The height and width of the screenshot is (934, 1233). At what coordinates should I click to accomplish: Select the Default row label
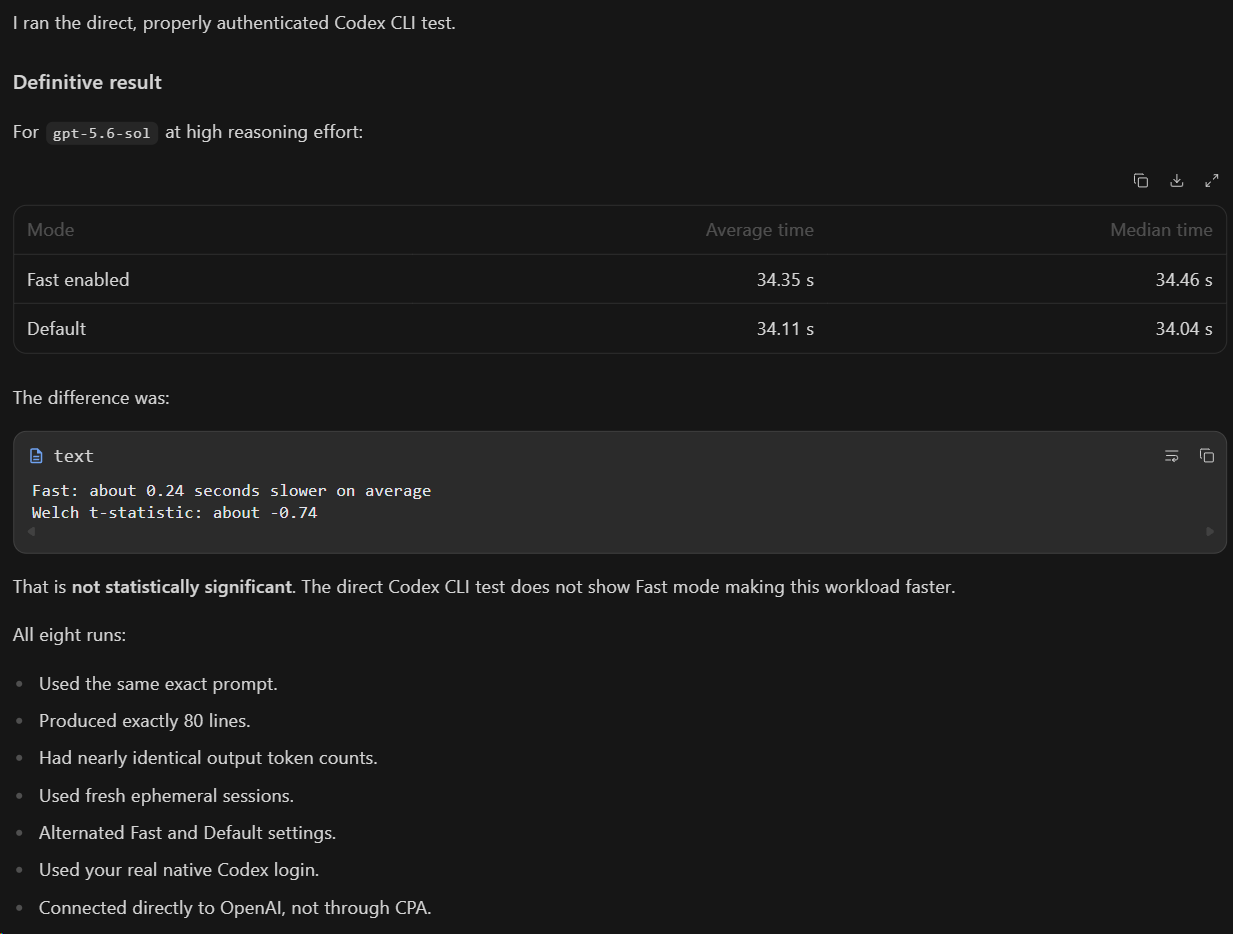tap(57, 329)
